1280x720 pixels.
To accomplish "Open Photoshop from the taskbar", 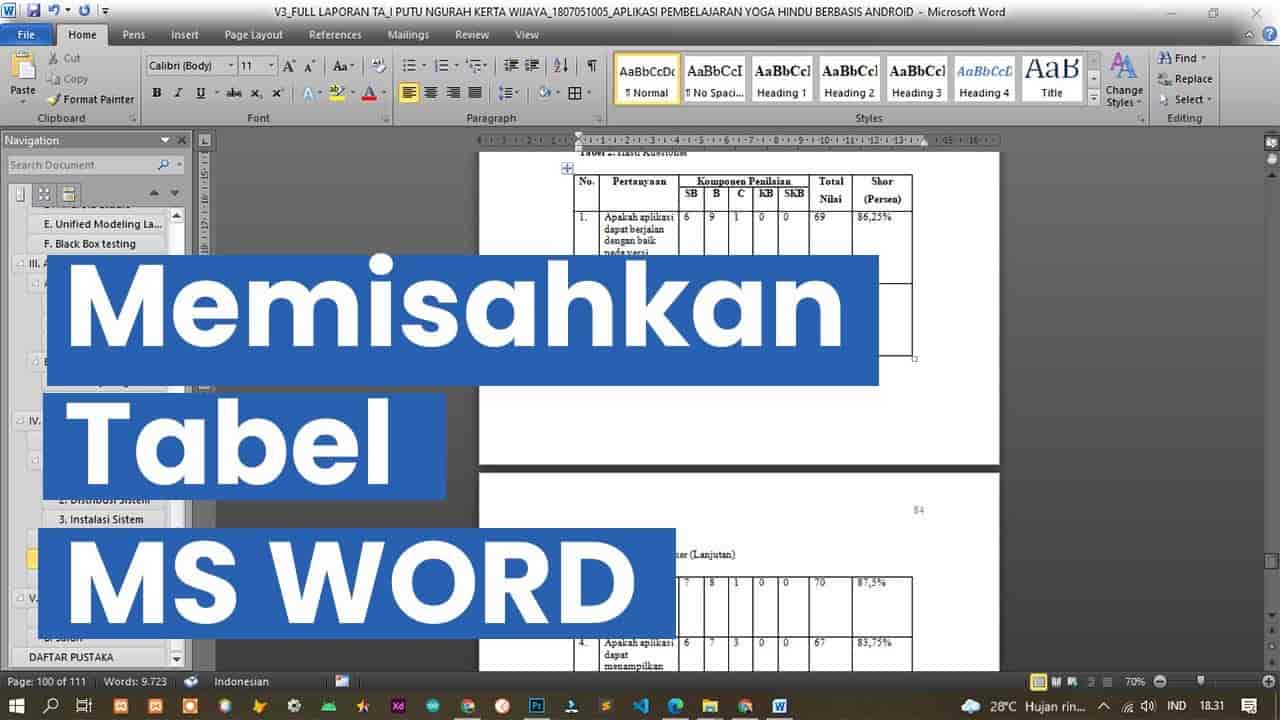I will tap(536, 705).
